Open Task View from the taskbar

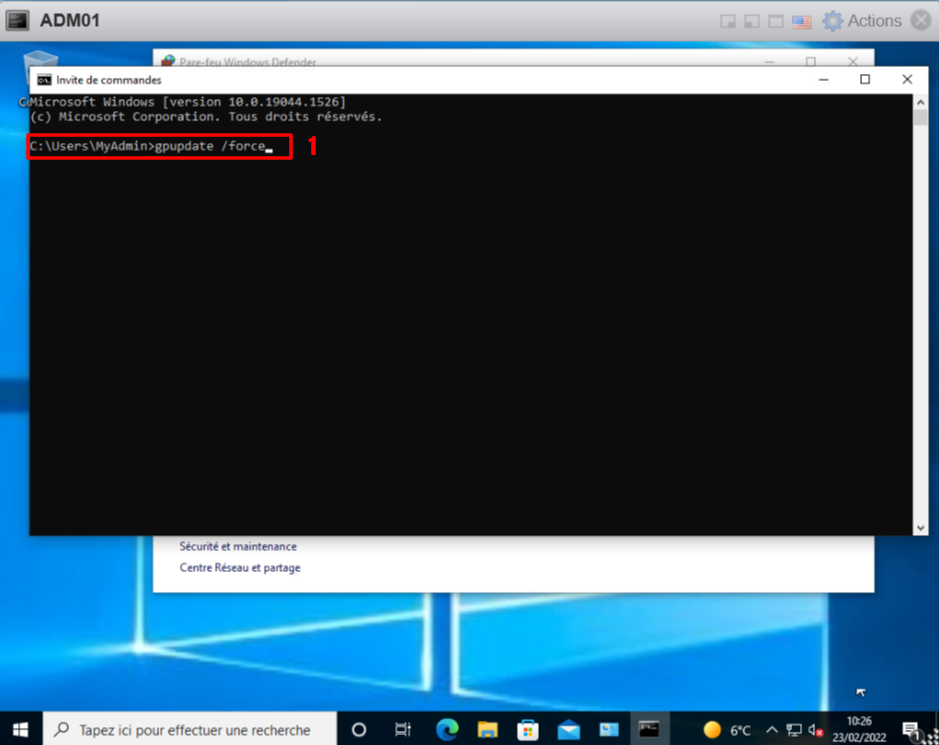click(x=403, y=729)
